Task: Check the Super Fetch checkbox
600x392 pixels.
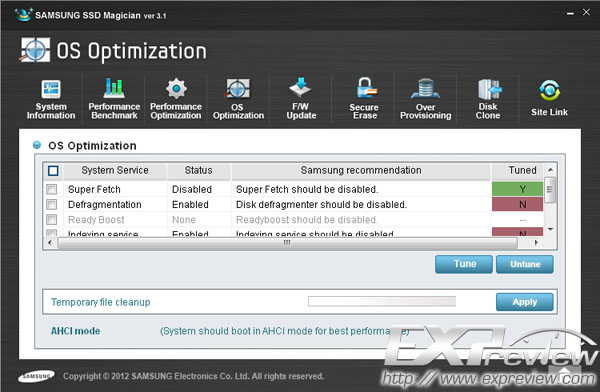Action: (x=52, y=189)
